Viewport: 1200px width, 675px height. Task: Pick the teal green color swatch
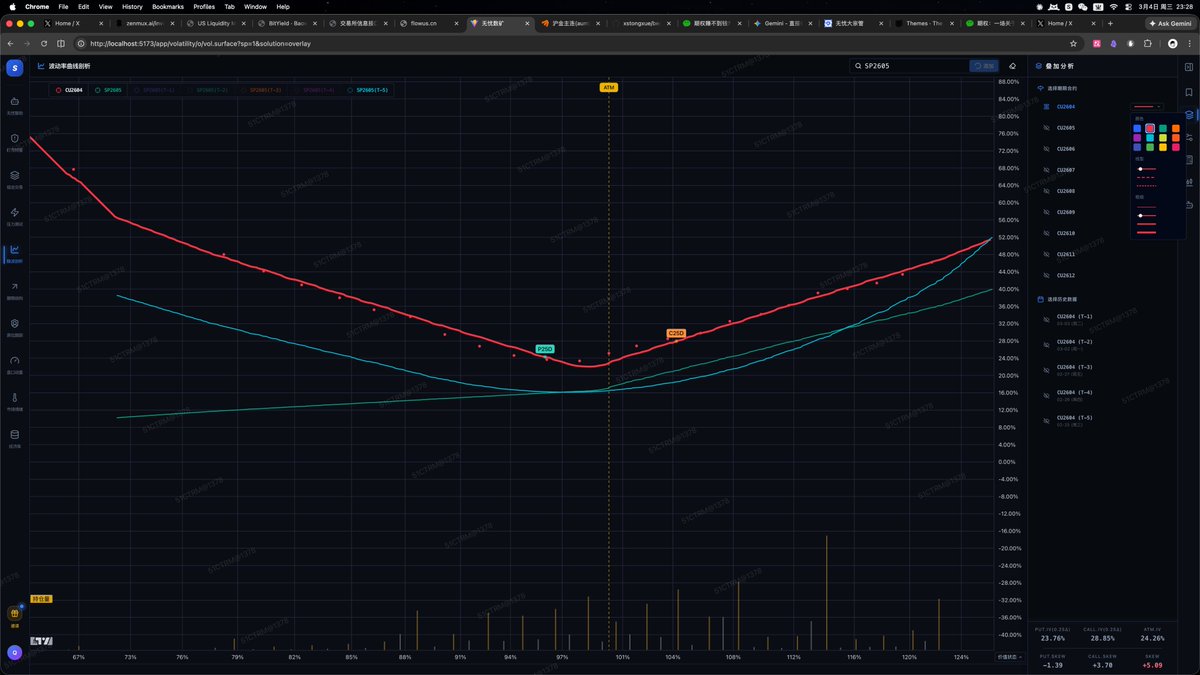[1163, 128]
